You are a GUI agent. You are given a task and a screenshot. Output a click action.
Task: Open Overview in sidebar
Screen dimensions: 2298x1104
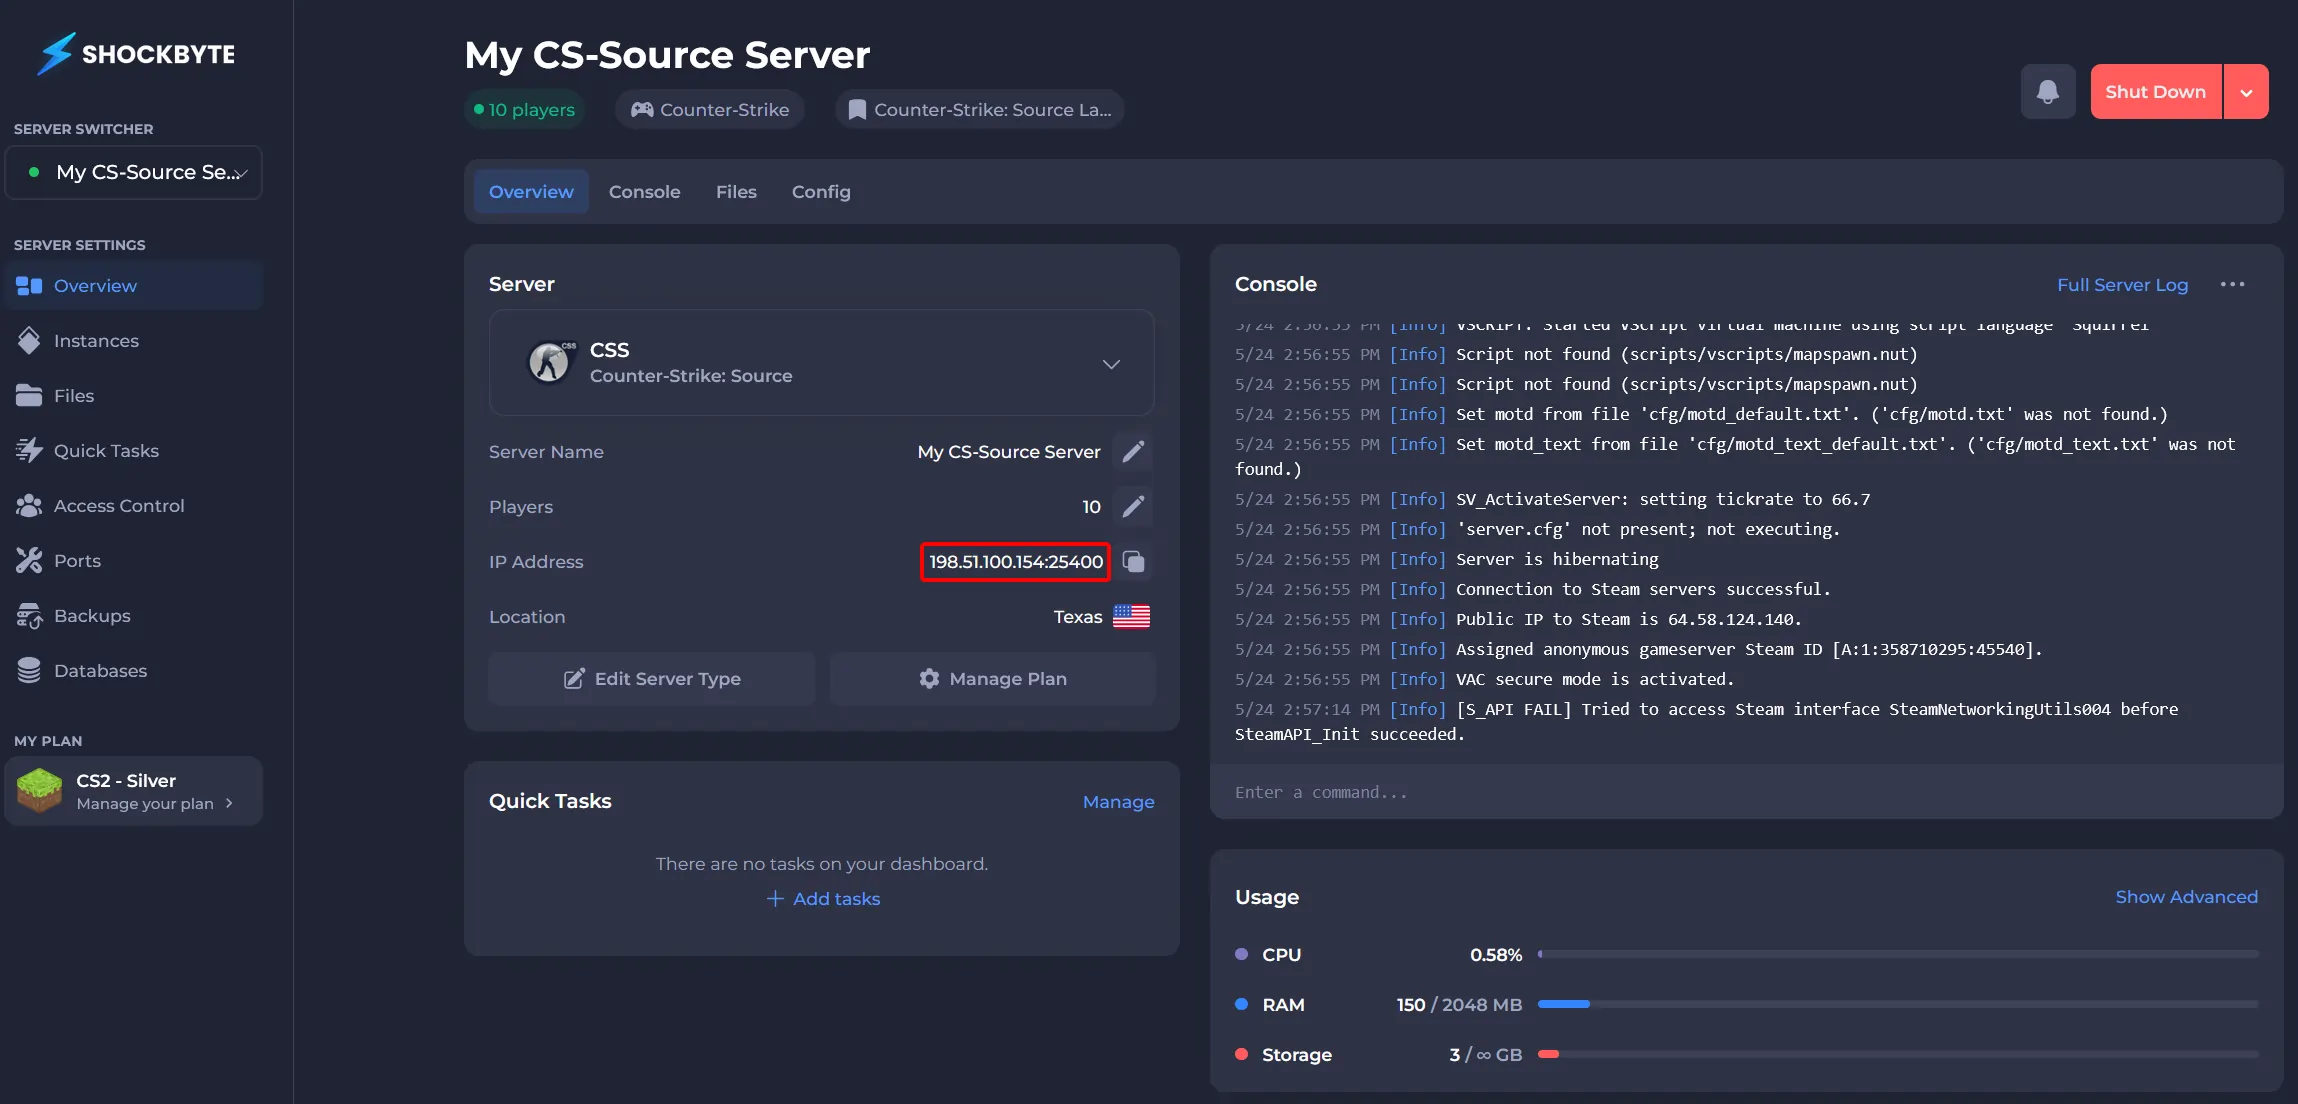(134, 286)
